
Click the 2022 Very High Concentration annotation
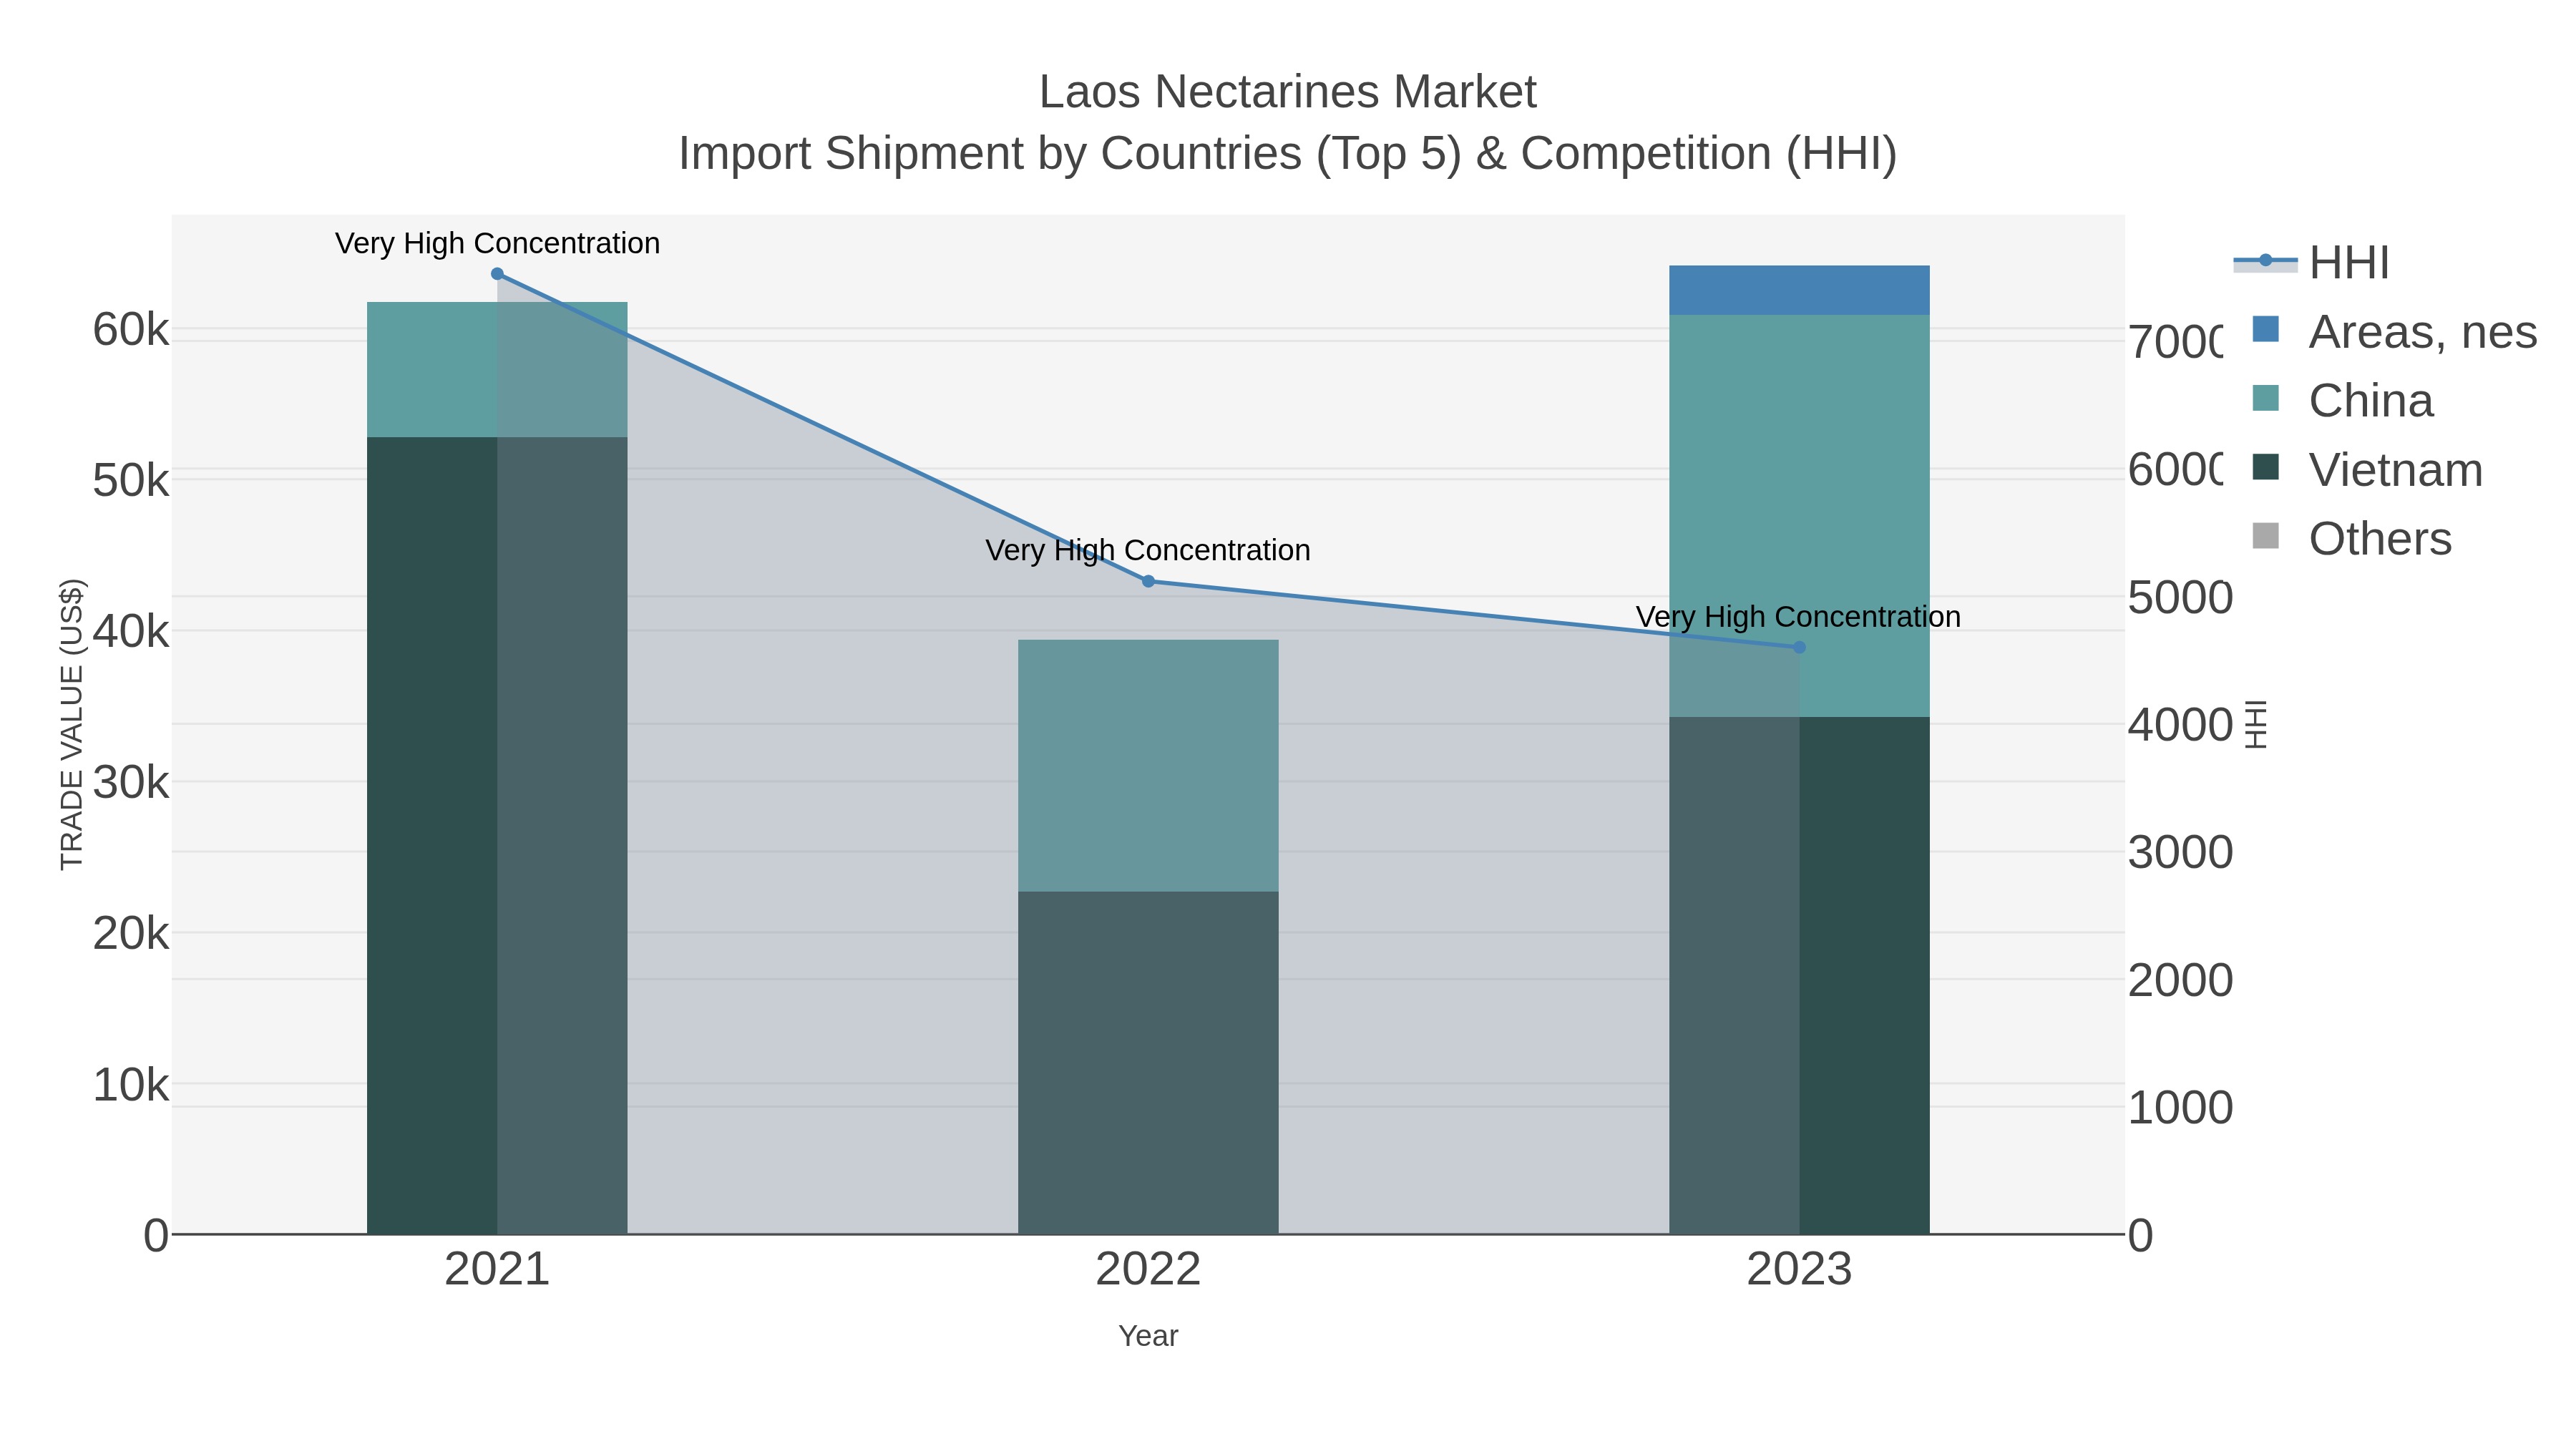1148,550
